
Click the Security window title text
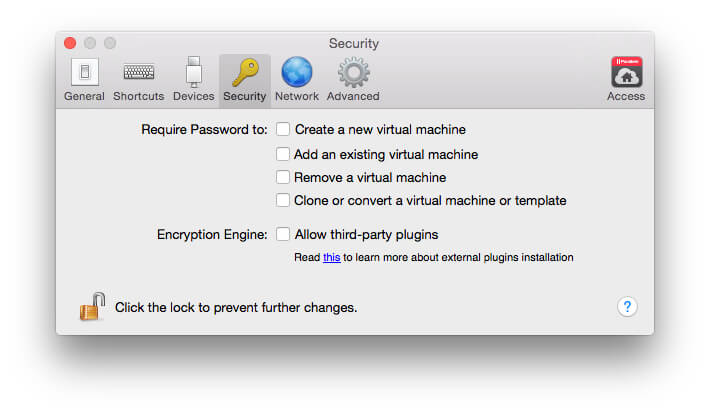click(354, 43)
